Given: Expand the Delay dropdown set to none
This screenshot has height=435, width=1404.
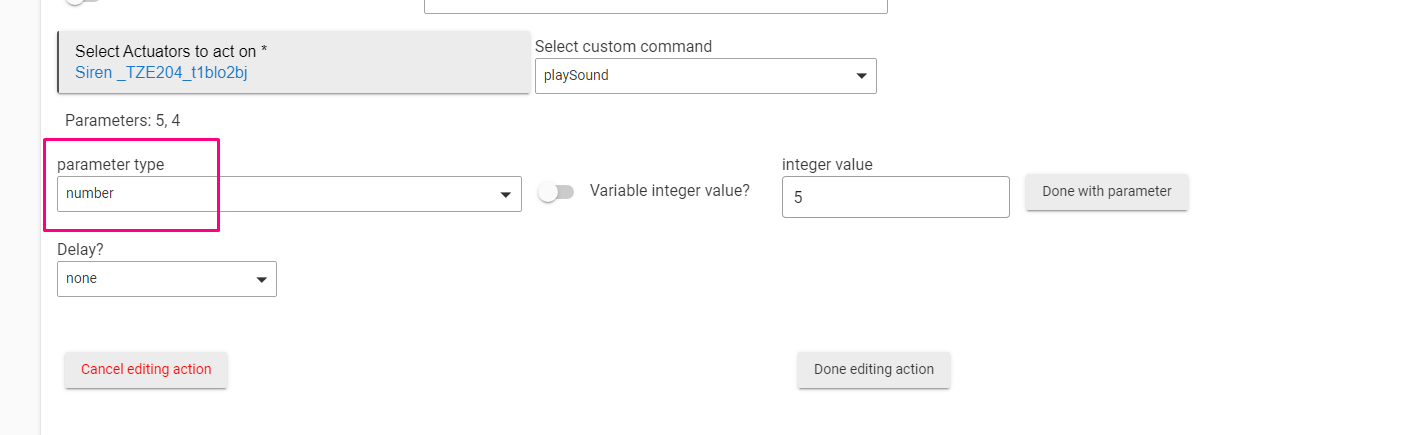Looking at the screenshot, I should click(167, 279).
